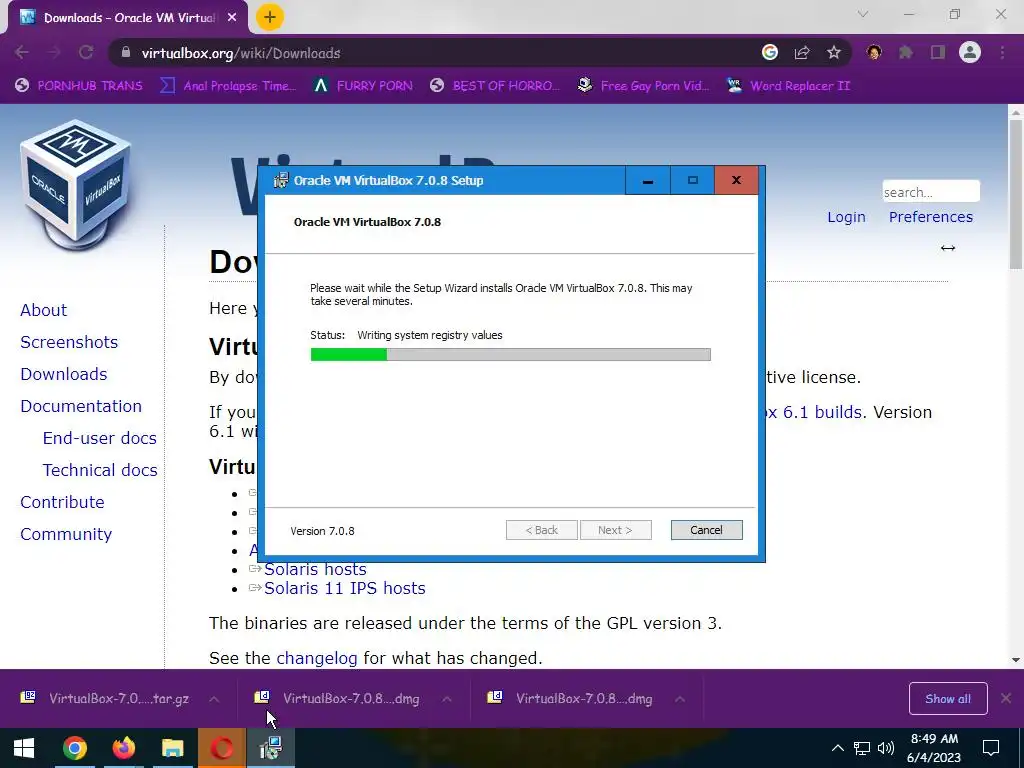The height and width of the screenshot is (768, 1024).
Task: Click the share page icon in address bar
Action: (x=802, y=53)
